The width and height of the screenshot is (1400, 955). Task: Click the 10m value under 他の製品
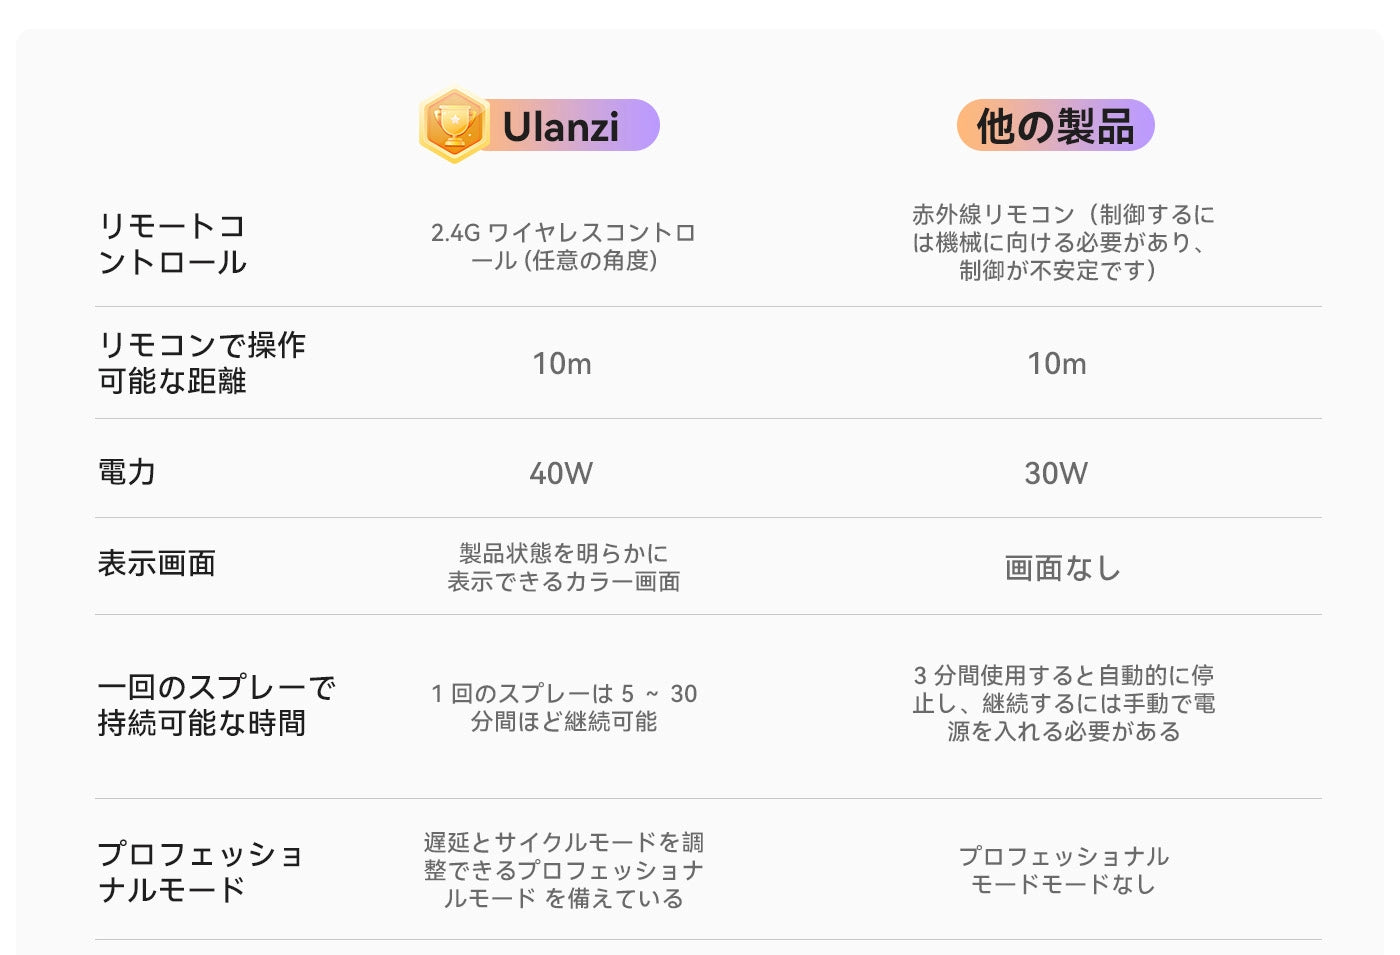[1056, 364]
